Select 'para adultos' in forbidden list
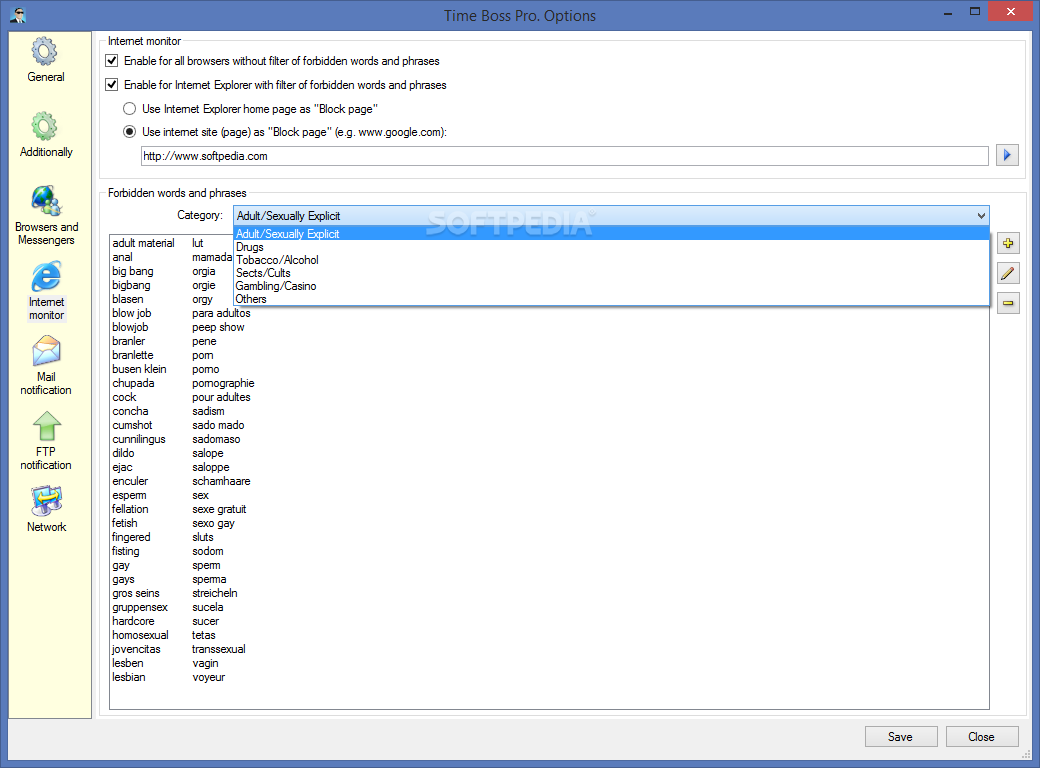This screenshot has height=768, width=1040. (x=222, y=313)
